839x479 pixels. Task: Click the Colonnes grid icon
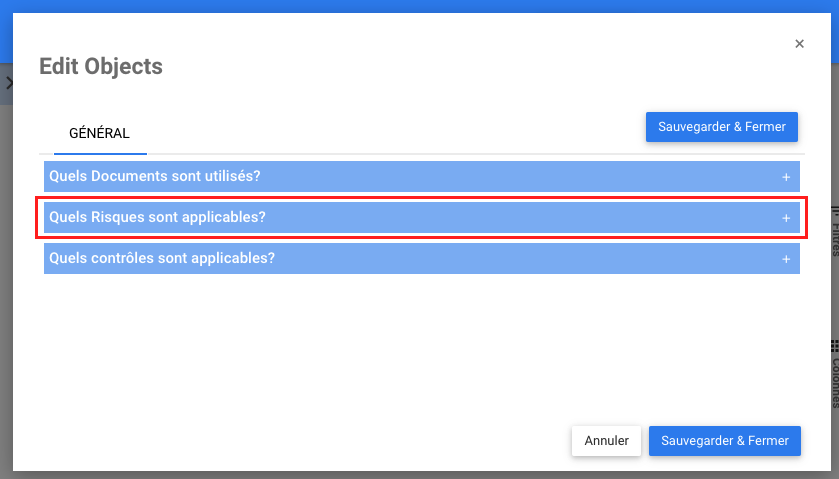(x=833, y=346)
